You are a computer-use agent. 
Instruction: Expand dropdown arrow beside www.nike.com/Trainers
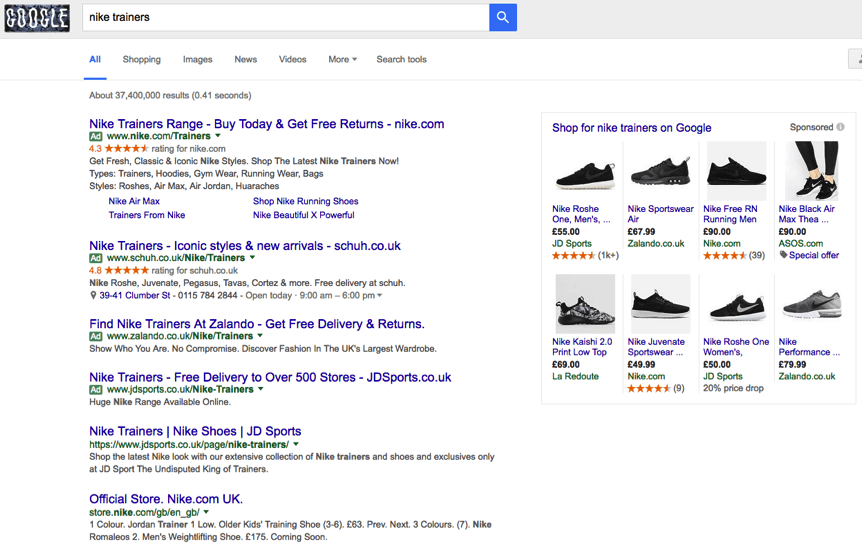(x=218, y=135)
